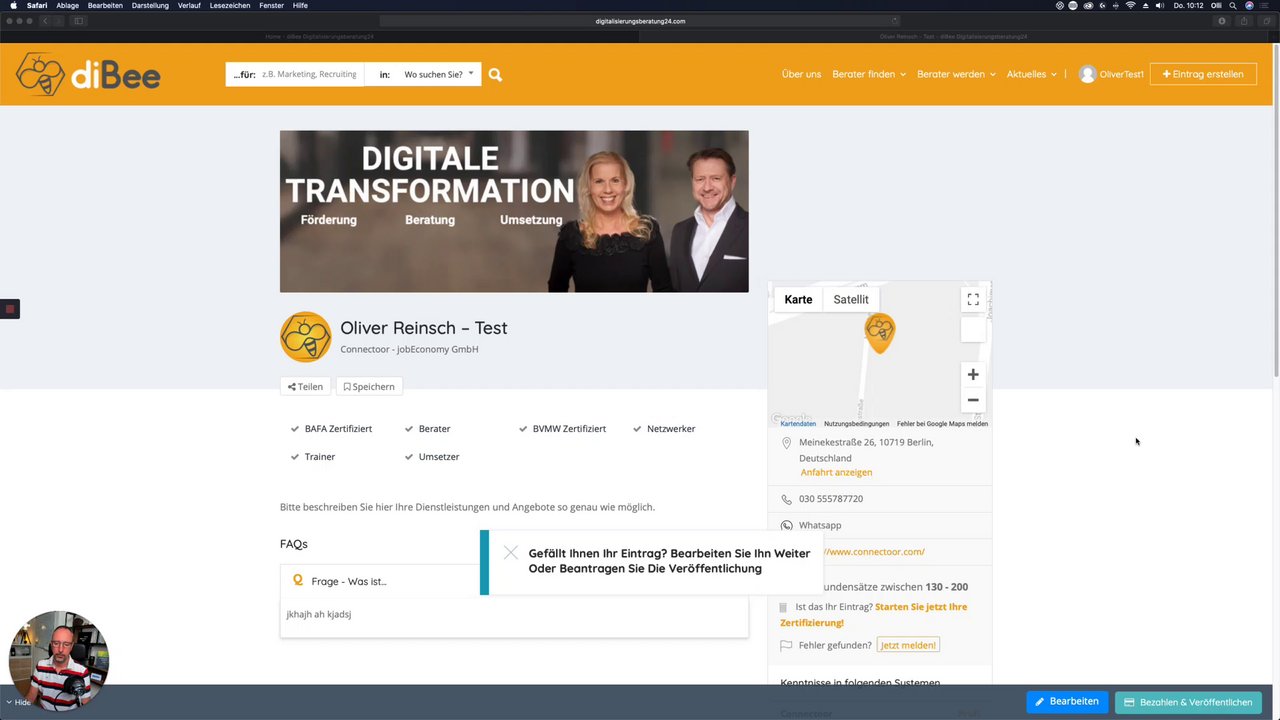Click the 'Anfahrt anzeigen' link
This screenshot has width=1280, height=720.
pos(836,472)
